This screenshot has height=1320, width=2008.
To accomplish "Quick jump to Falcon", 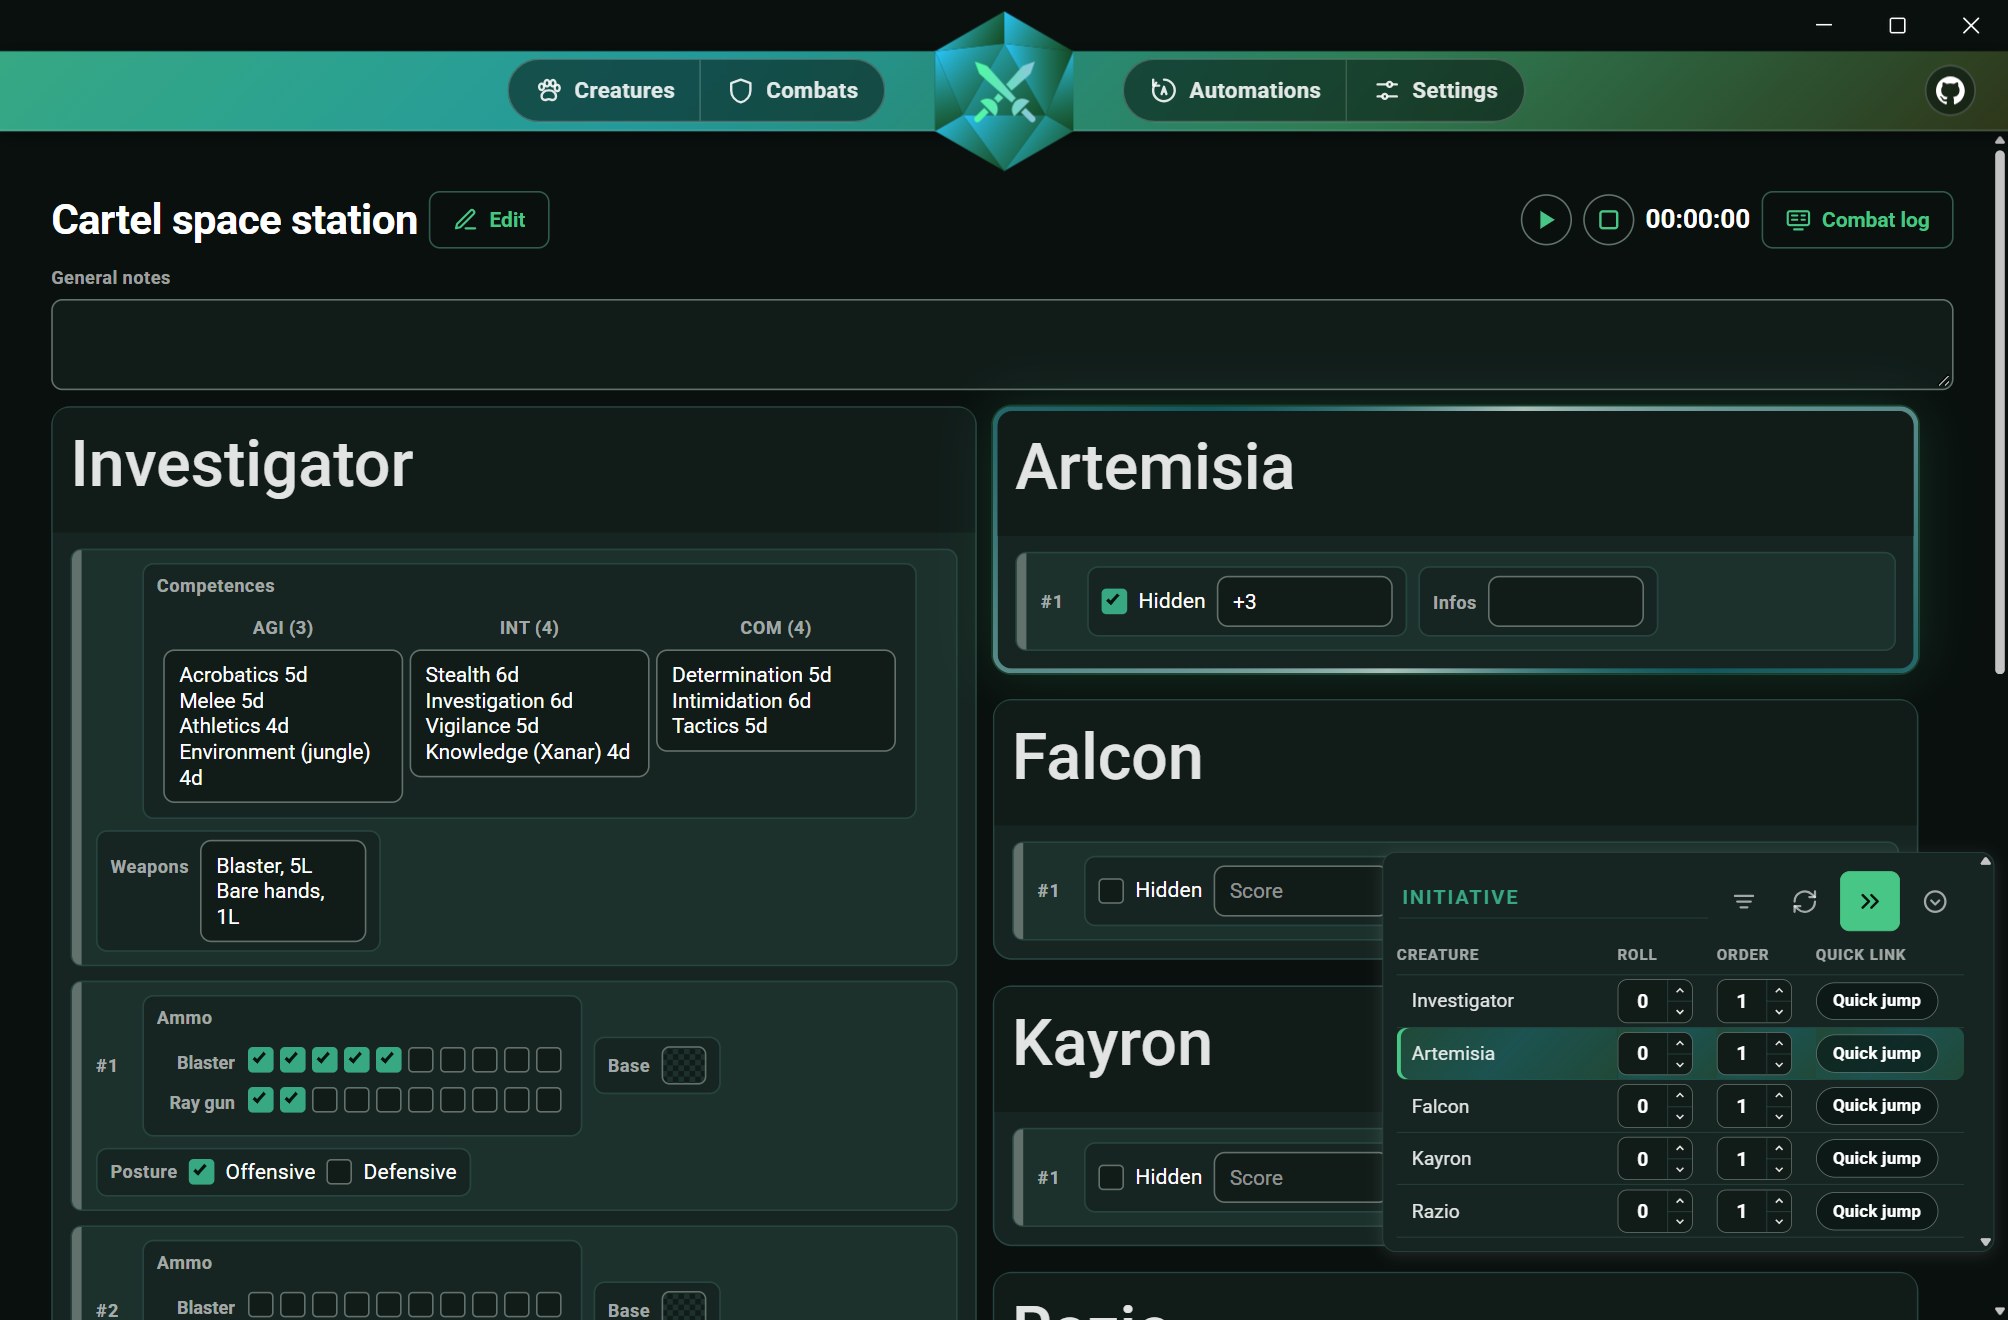I will 1876,1106.
